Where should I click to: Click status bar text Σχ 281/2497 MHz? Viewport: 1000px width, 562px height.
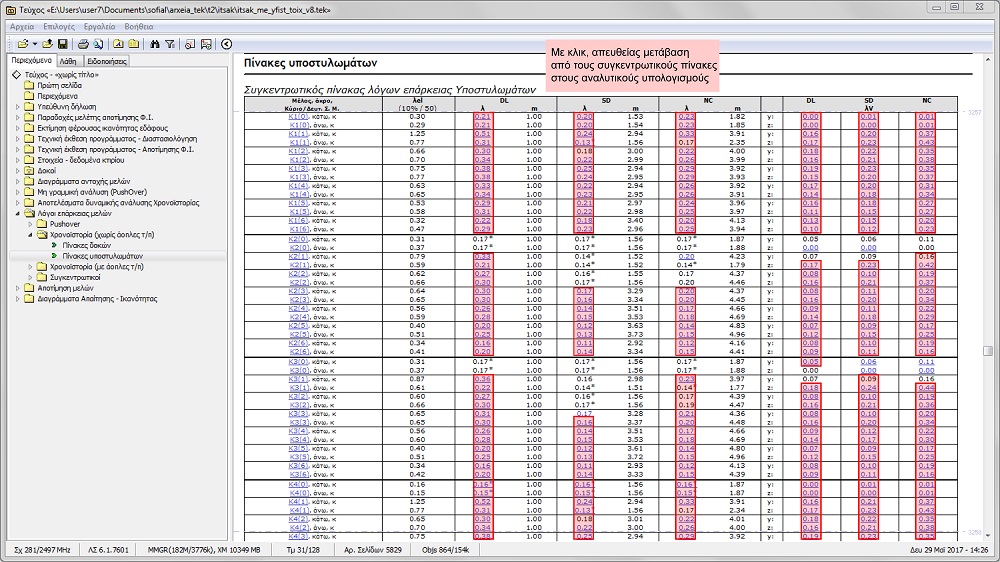pos(41,549)
